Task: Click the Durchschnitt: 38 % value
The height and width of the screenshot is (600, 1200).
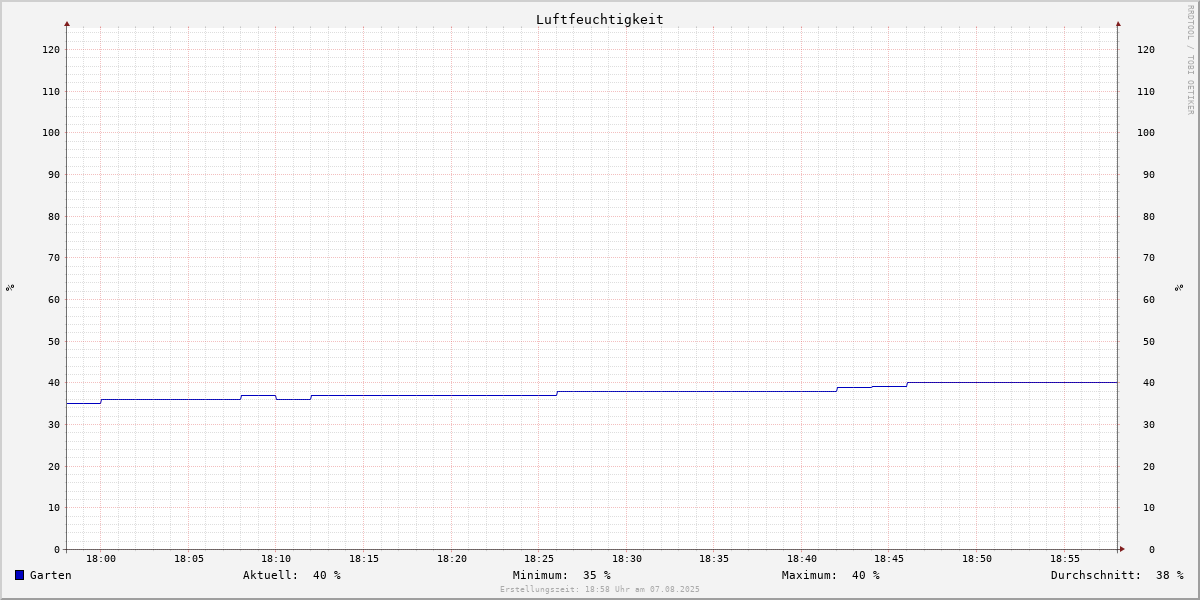Action: tap(1117, 575)
